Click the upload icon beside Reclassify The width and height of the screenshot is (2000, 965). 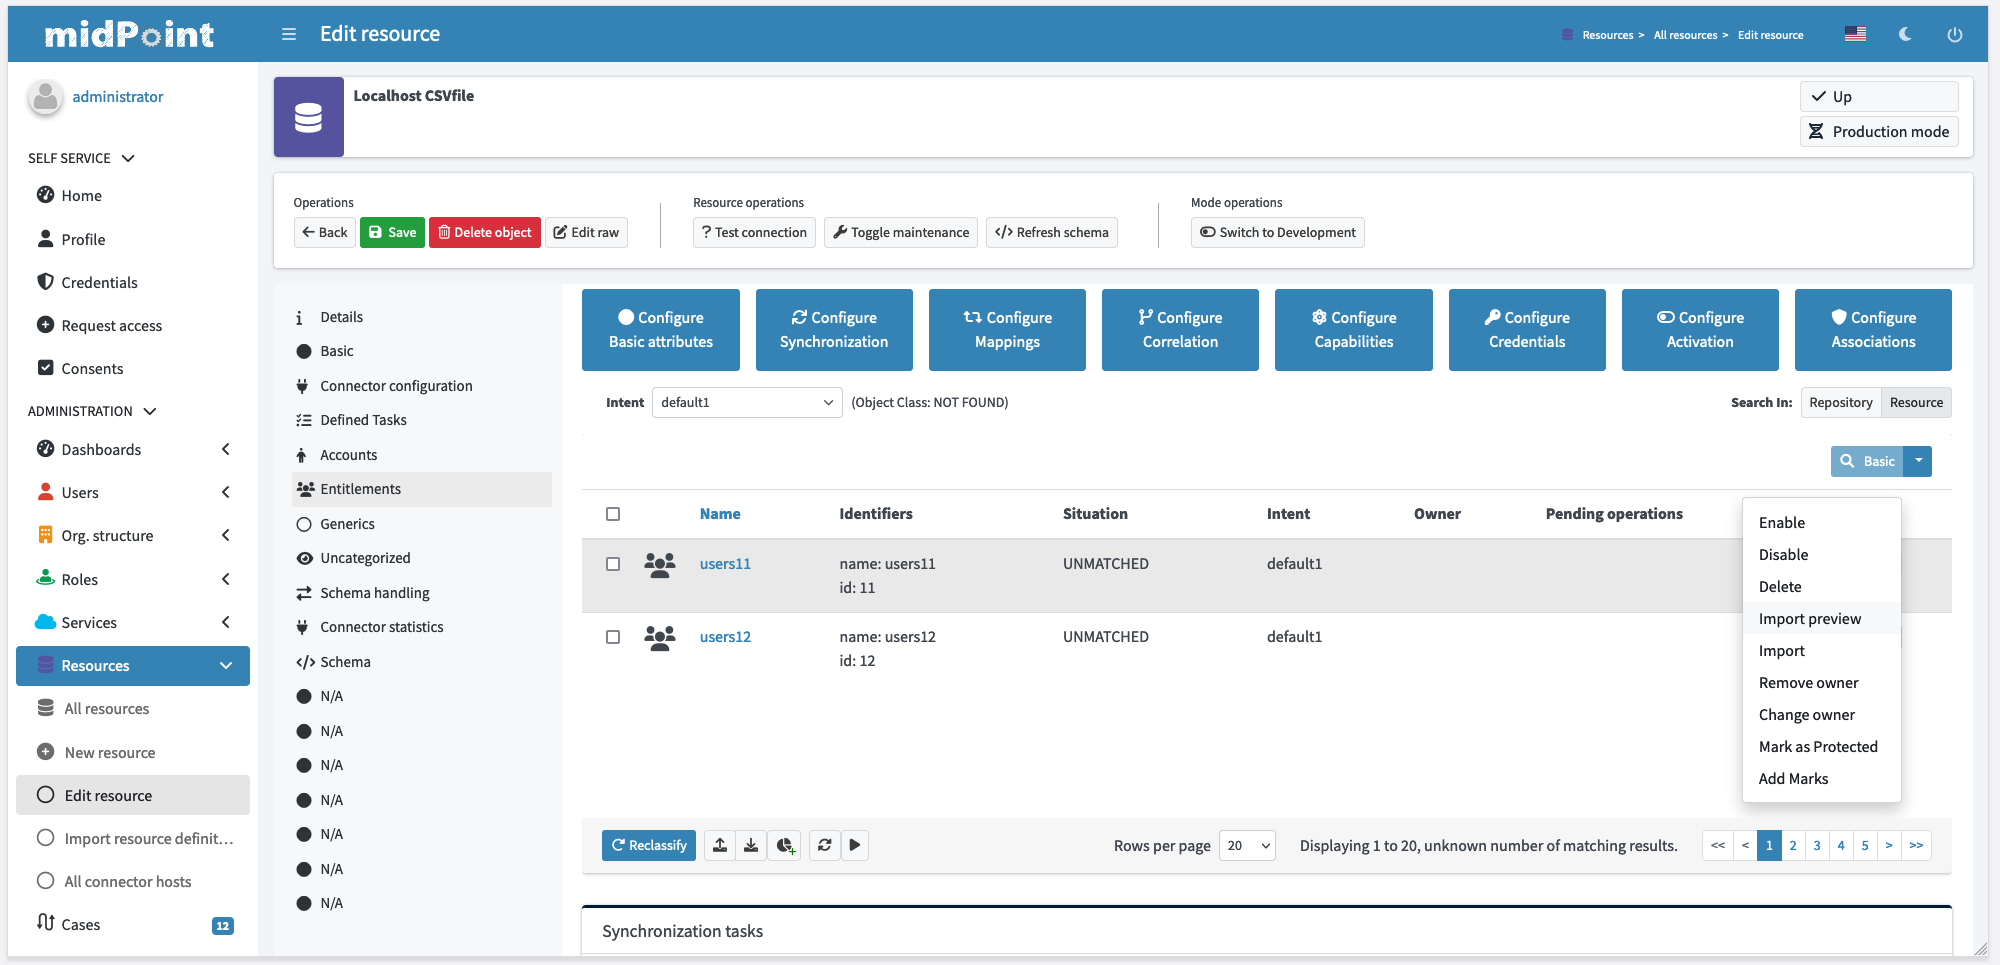point(720,845)
